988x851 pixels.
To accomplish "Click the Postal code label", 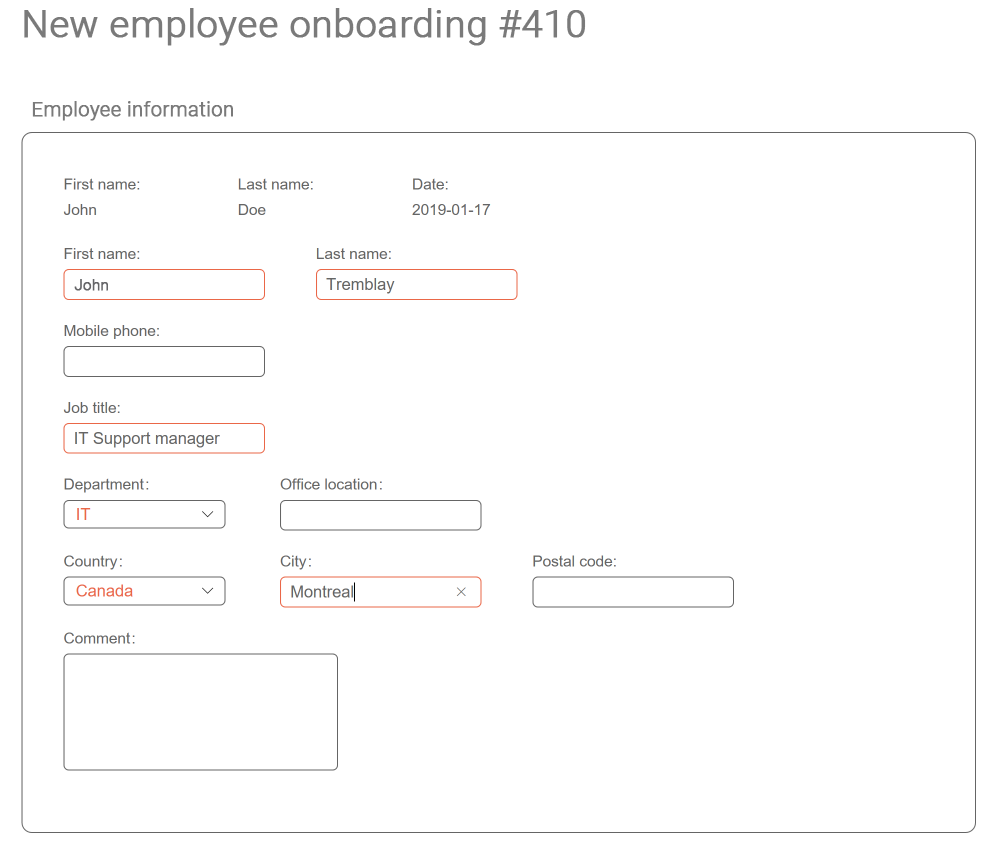I will tap(574, 561).
